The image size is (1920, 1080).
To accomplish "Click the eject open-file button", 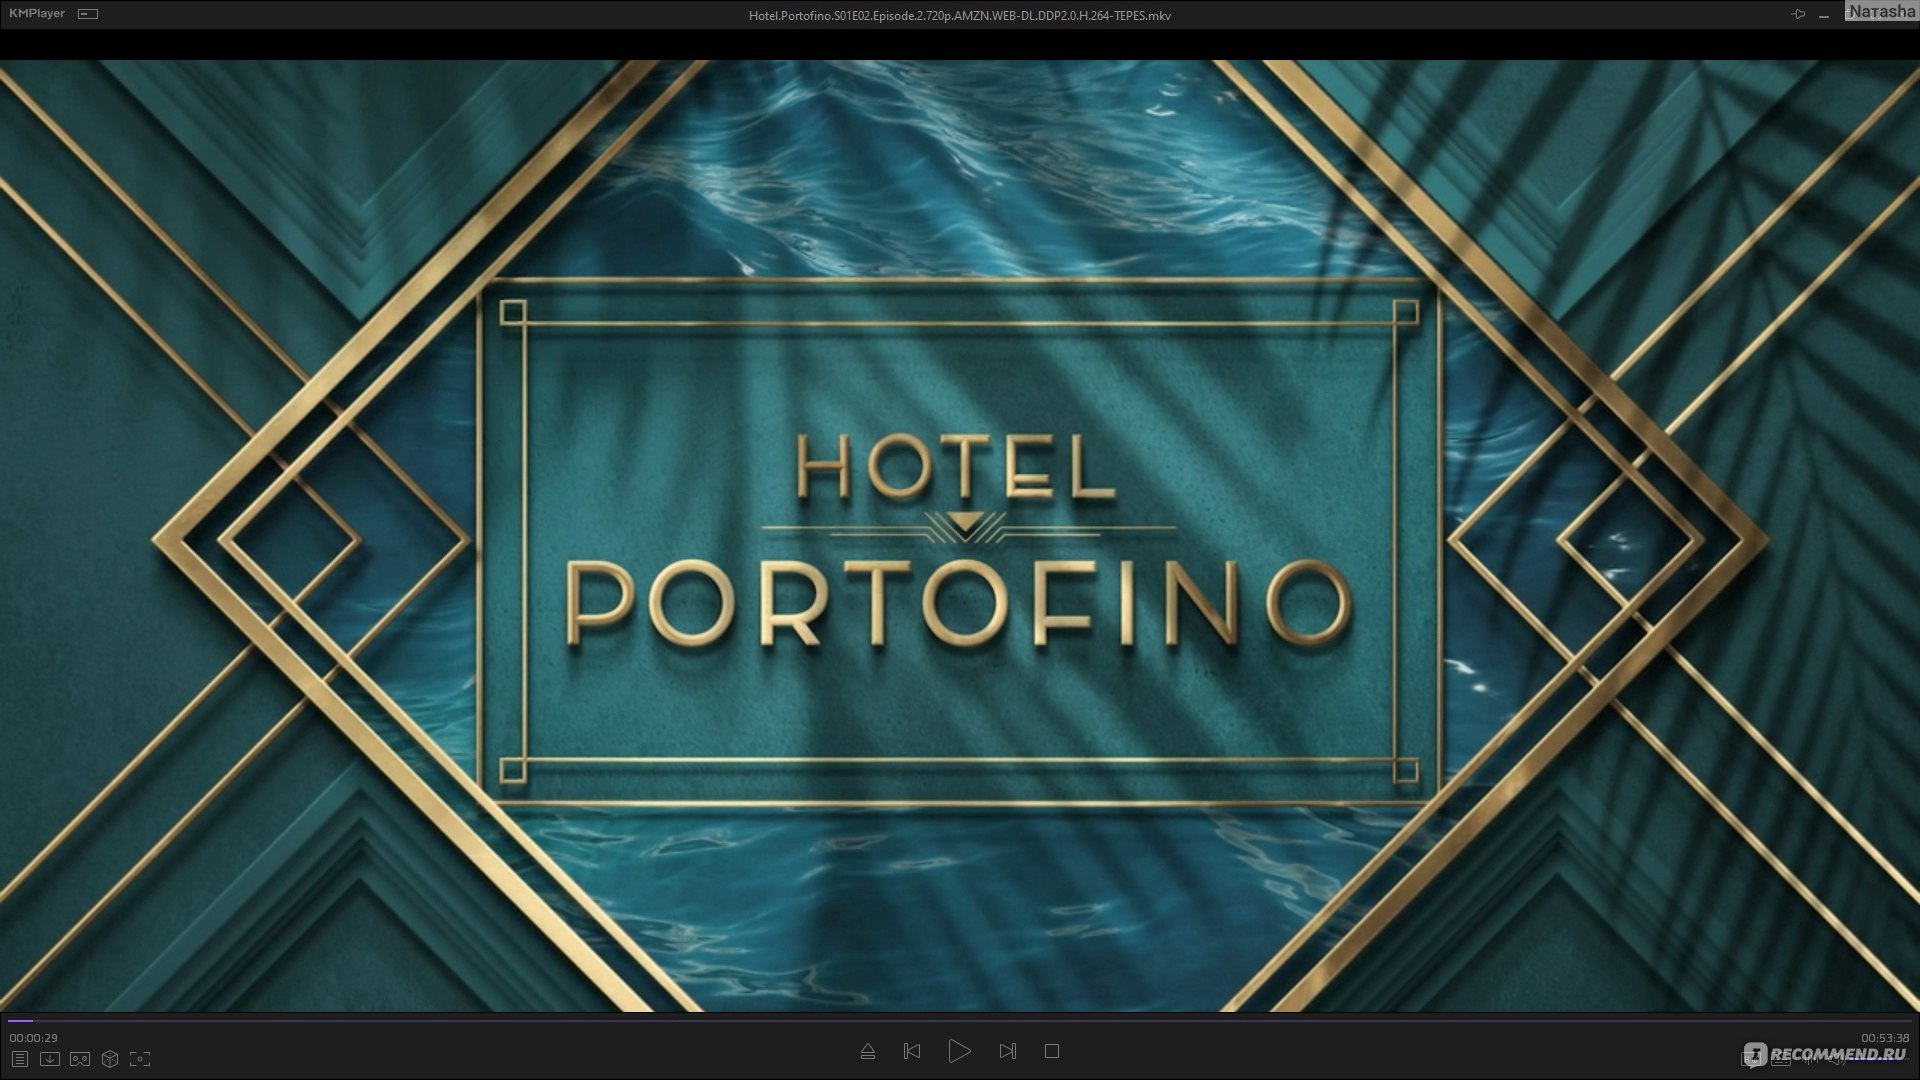I will click(868, 1051).
